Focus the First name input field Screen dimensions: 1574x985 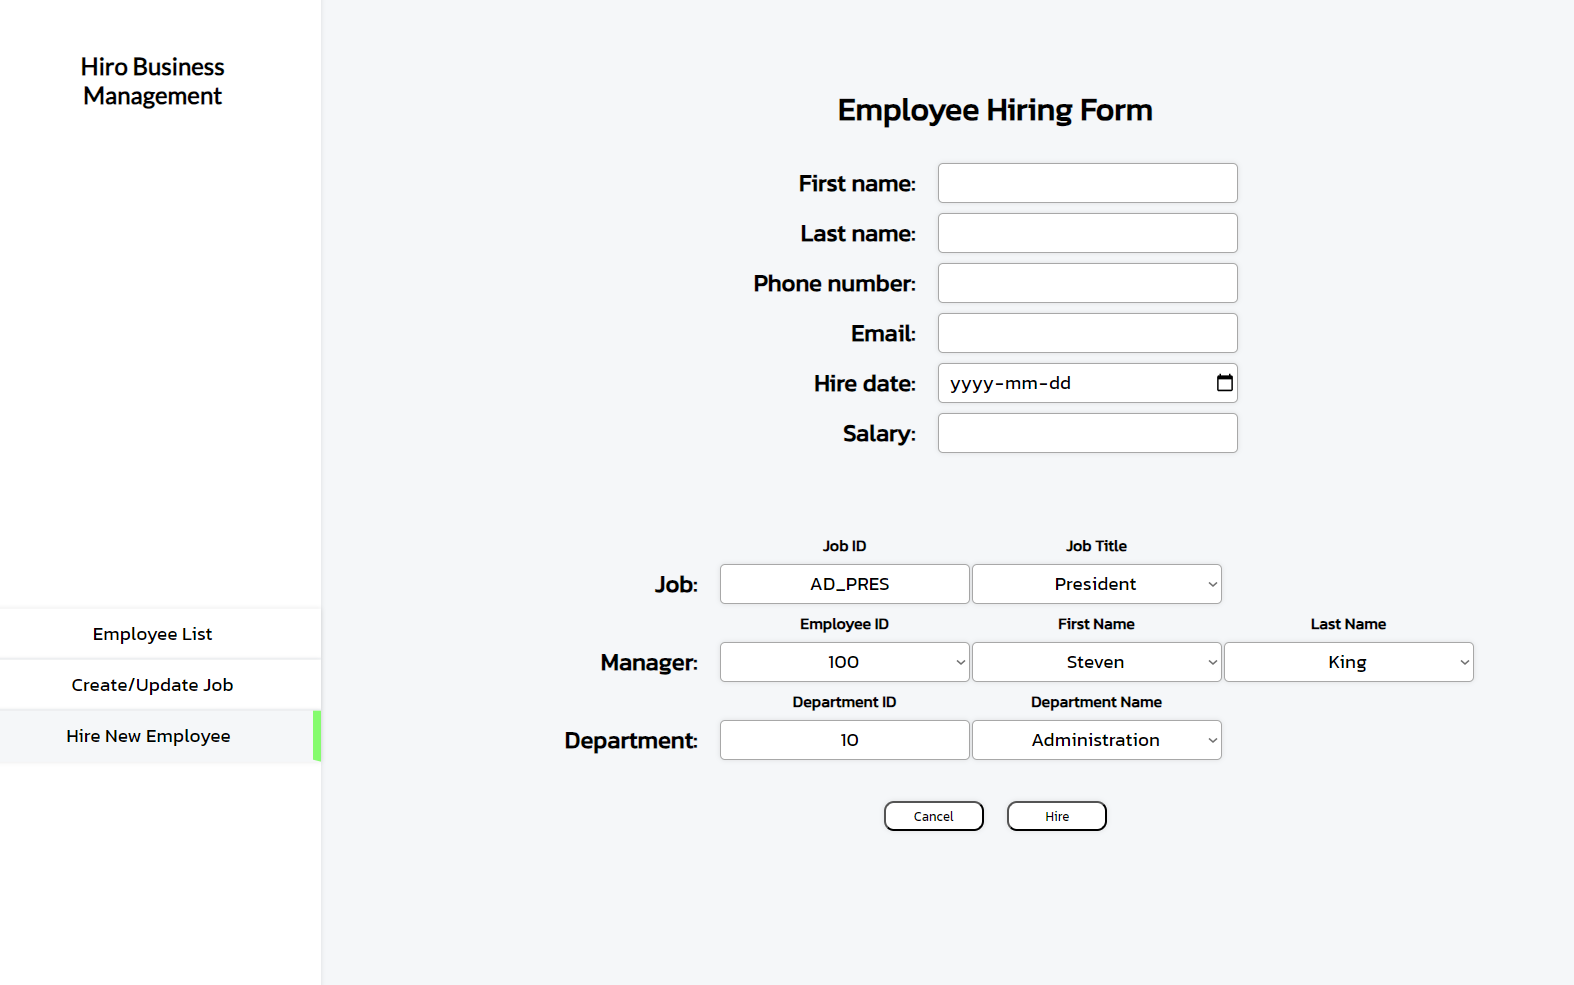click(x=1087, y=183)
